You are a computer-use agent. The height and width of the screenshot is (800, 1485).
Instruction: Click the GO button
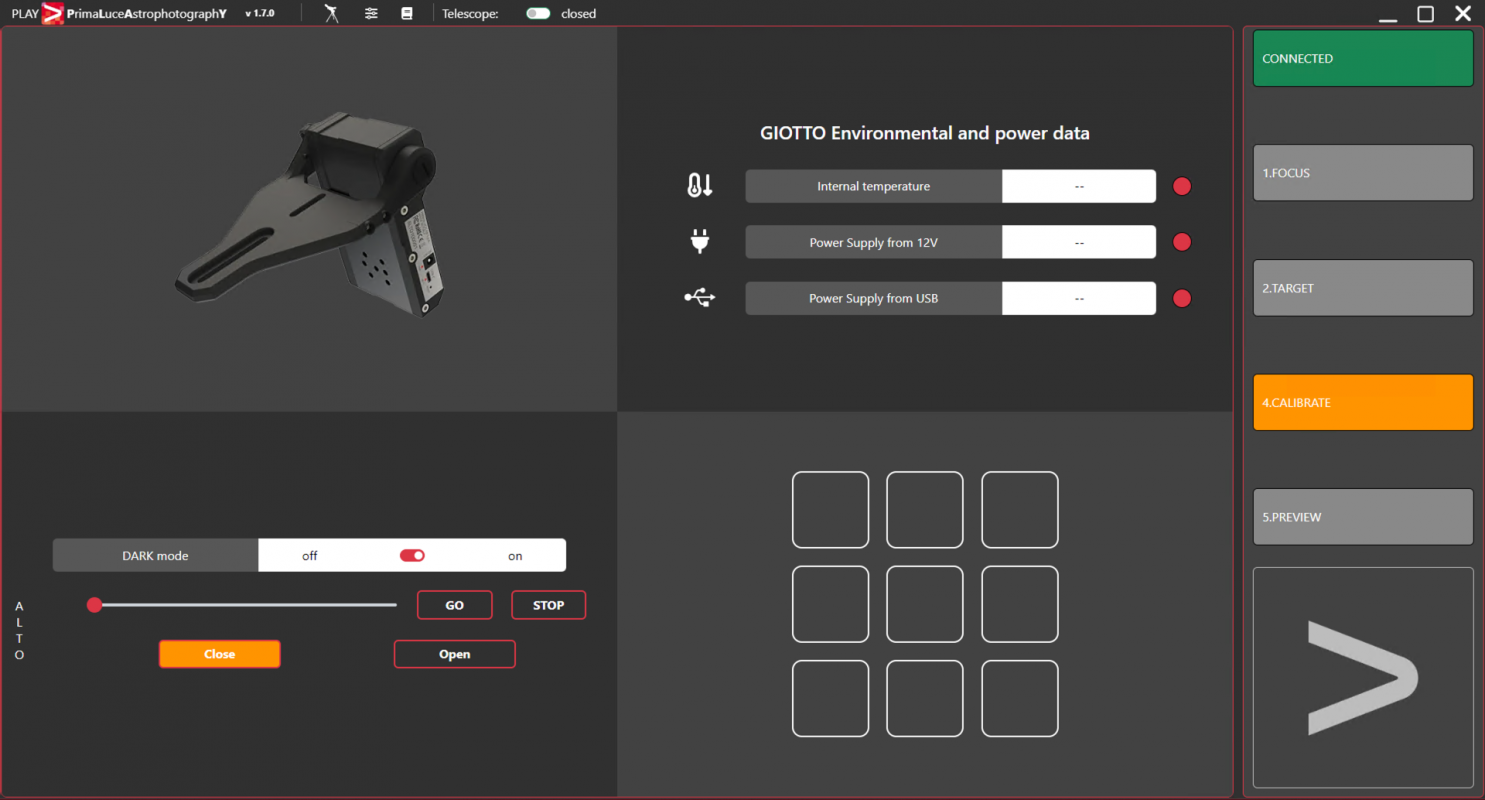point(455,605)
